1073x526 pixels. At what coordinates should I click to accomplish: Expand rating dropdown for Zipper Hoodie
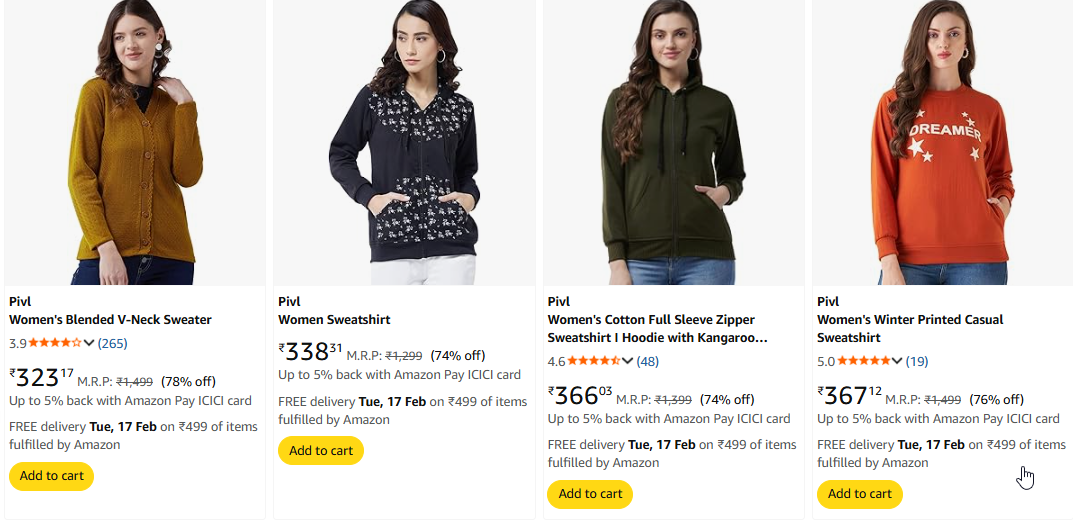tap(628, 362)
